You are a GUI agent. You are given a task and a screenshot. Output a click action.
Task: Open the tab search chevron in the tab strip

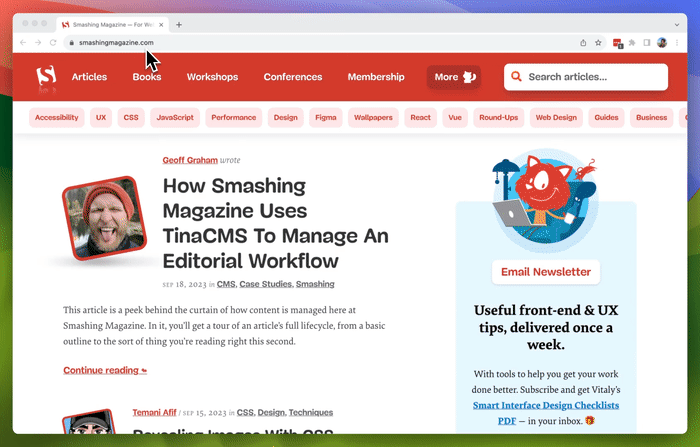[676, 24]
